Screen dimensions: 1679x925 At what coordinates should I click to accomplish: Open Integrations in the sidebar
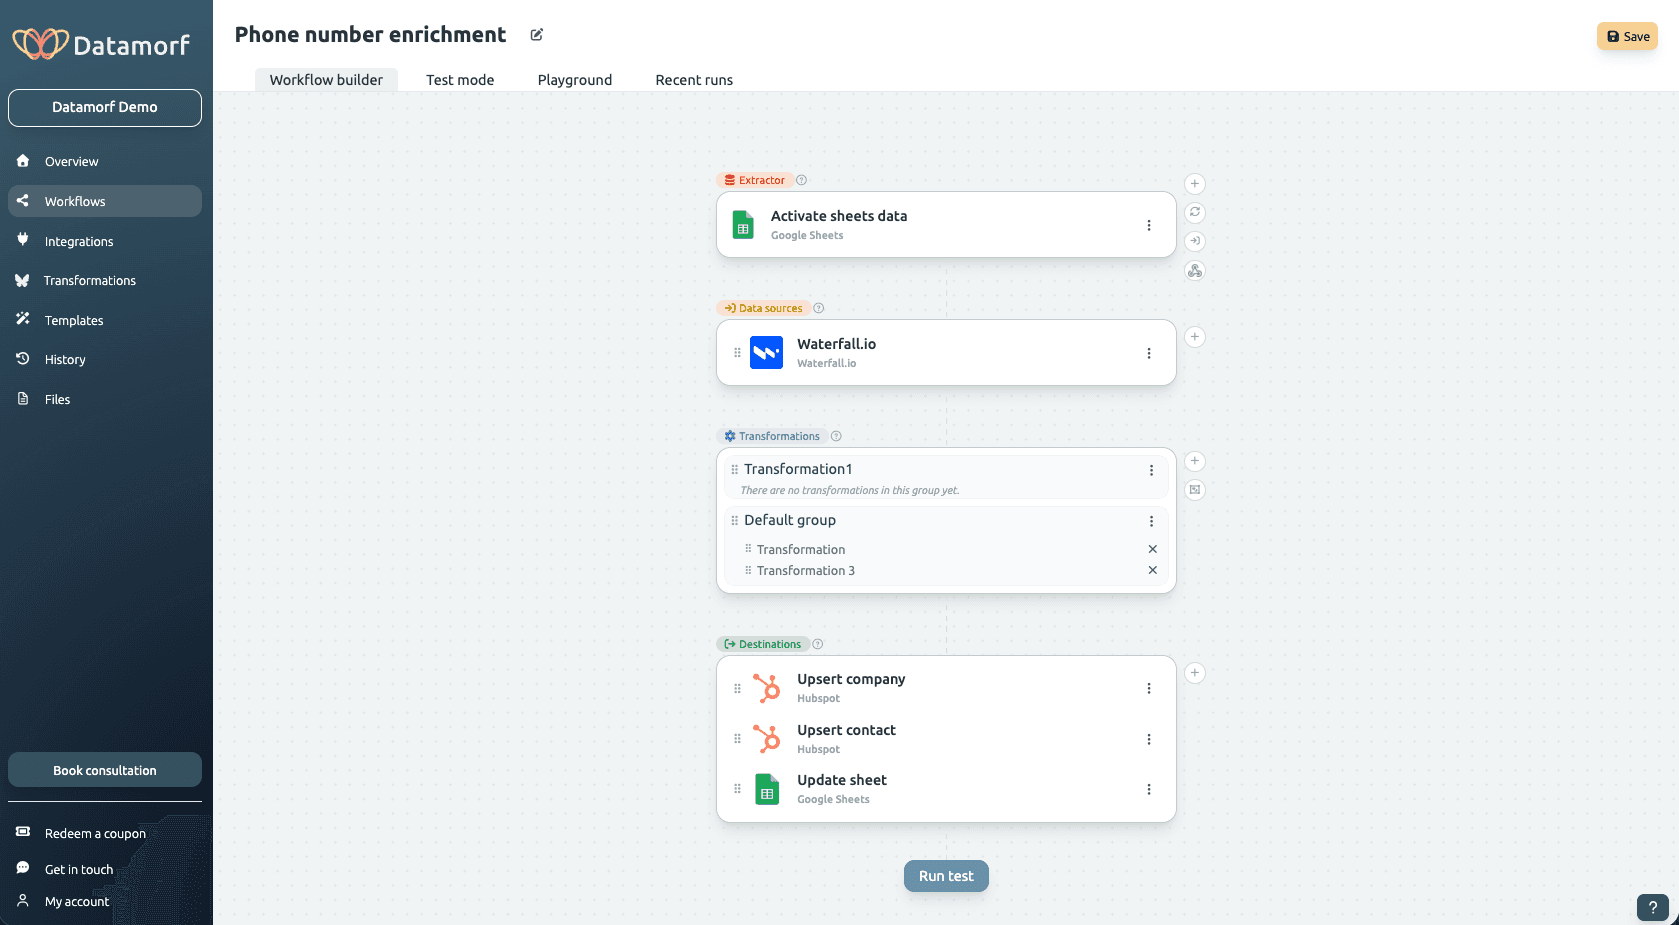pyautogui.click(x=105, y=241)
